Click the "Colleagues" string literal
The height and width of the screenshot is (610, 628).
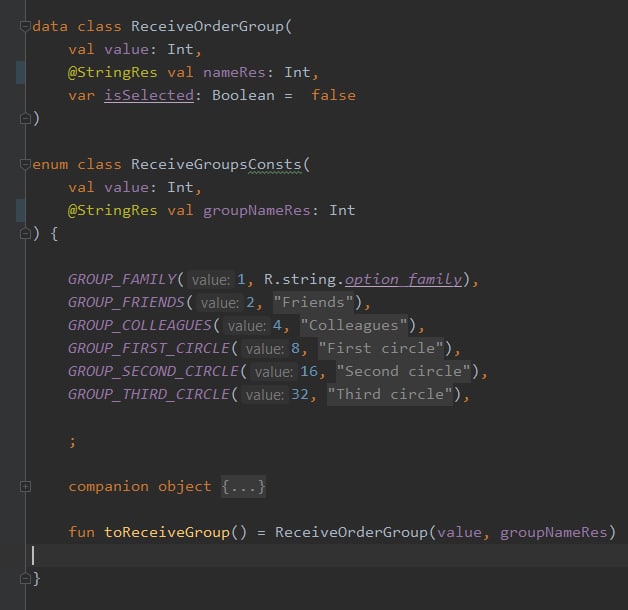pos(354,325)
